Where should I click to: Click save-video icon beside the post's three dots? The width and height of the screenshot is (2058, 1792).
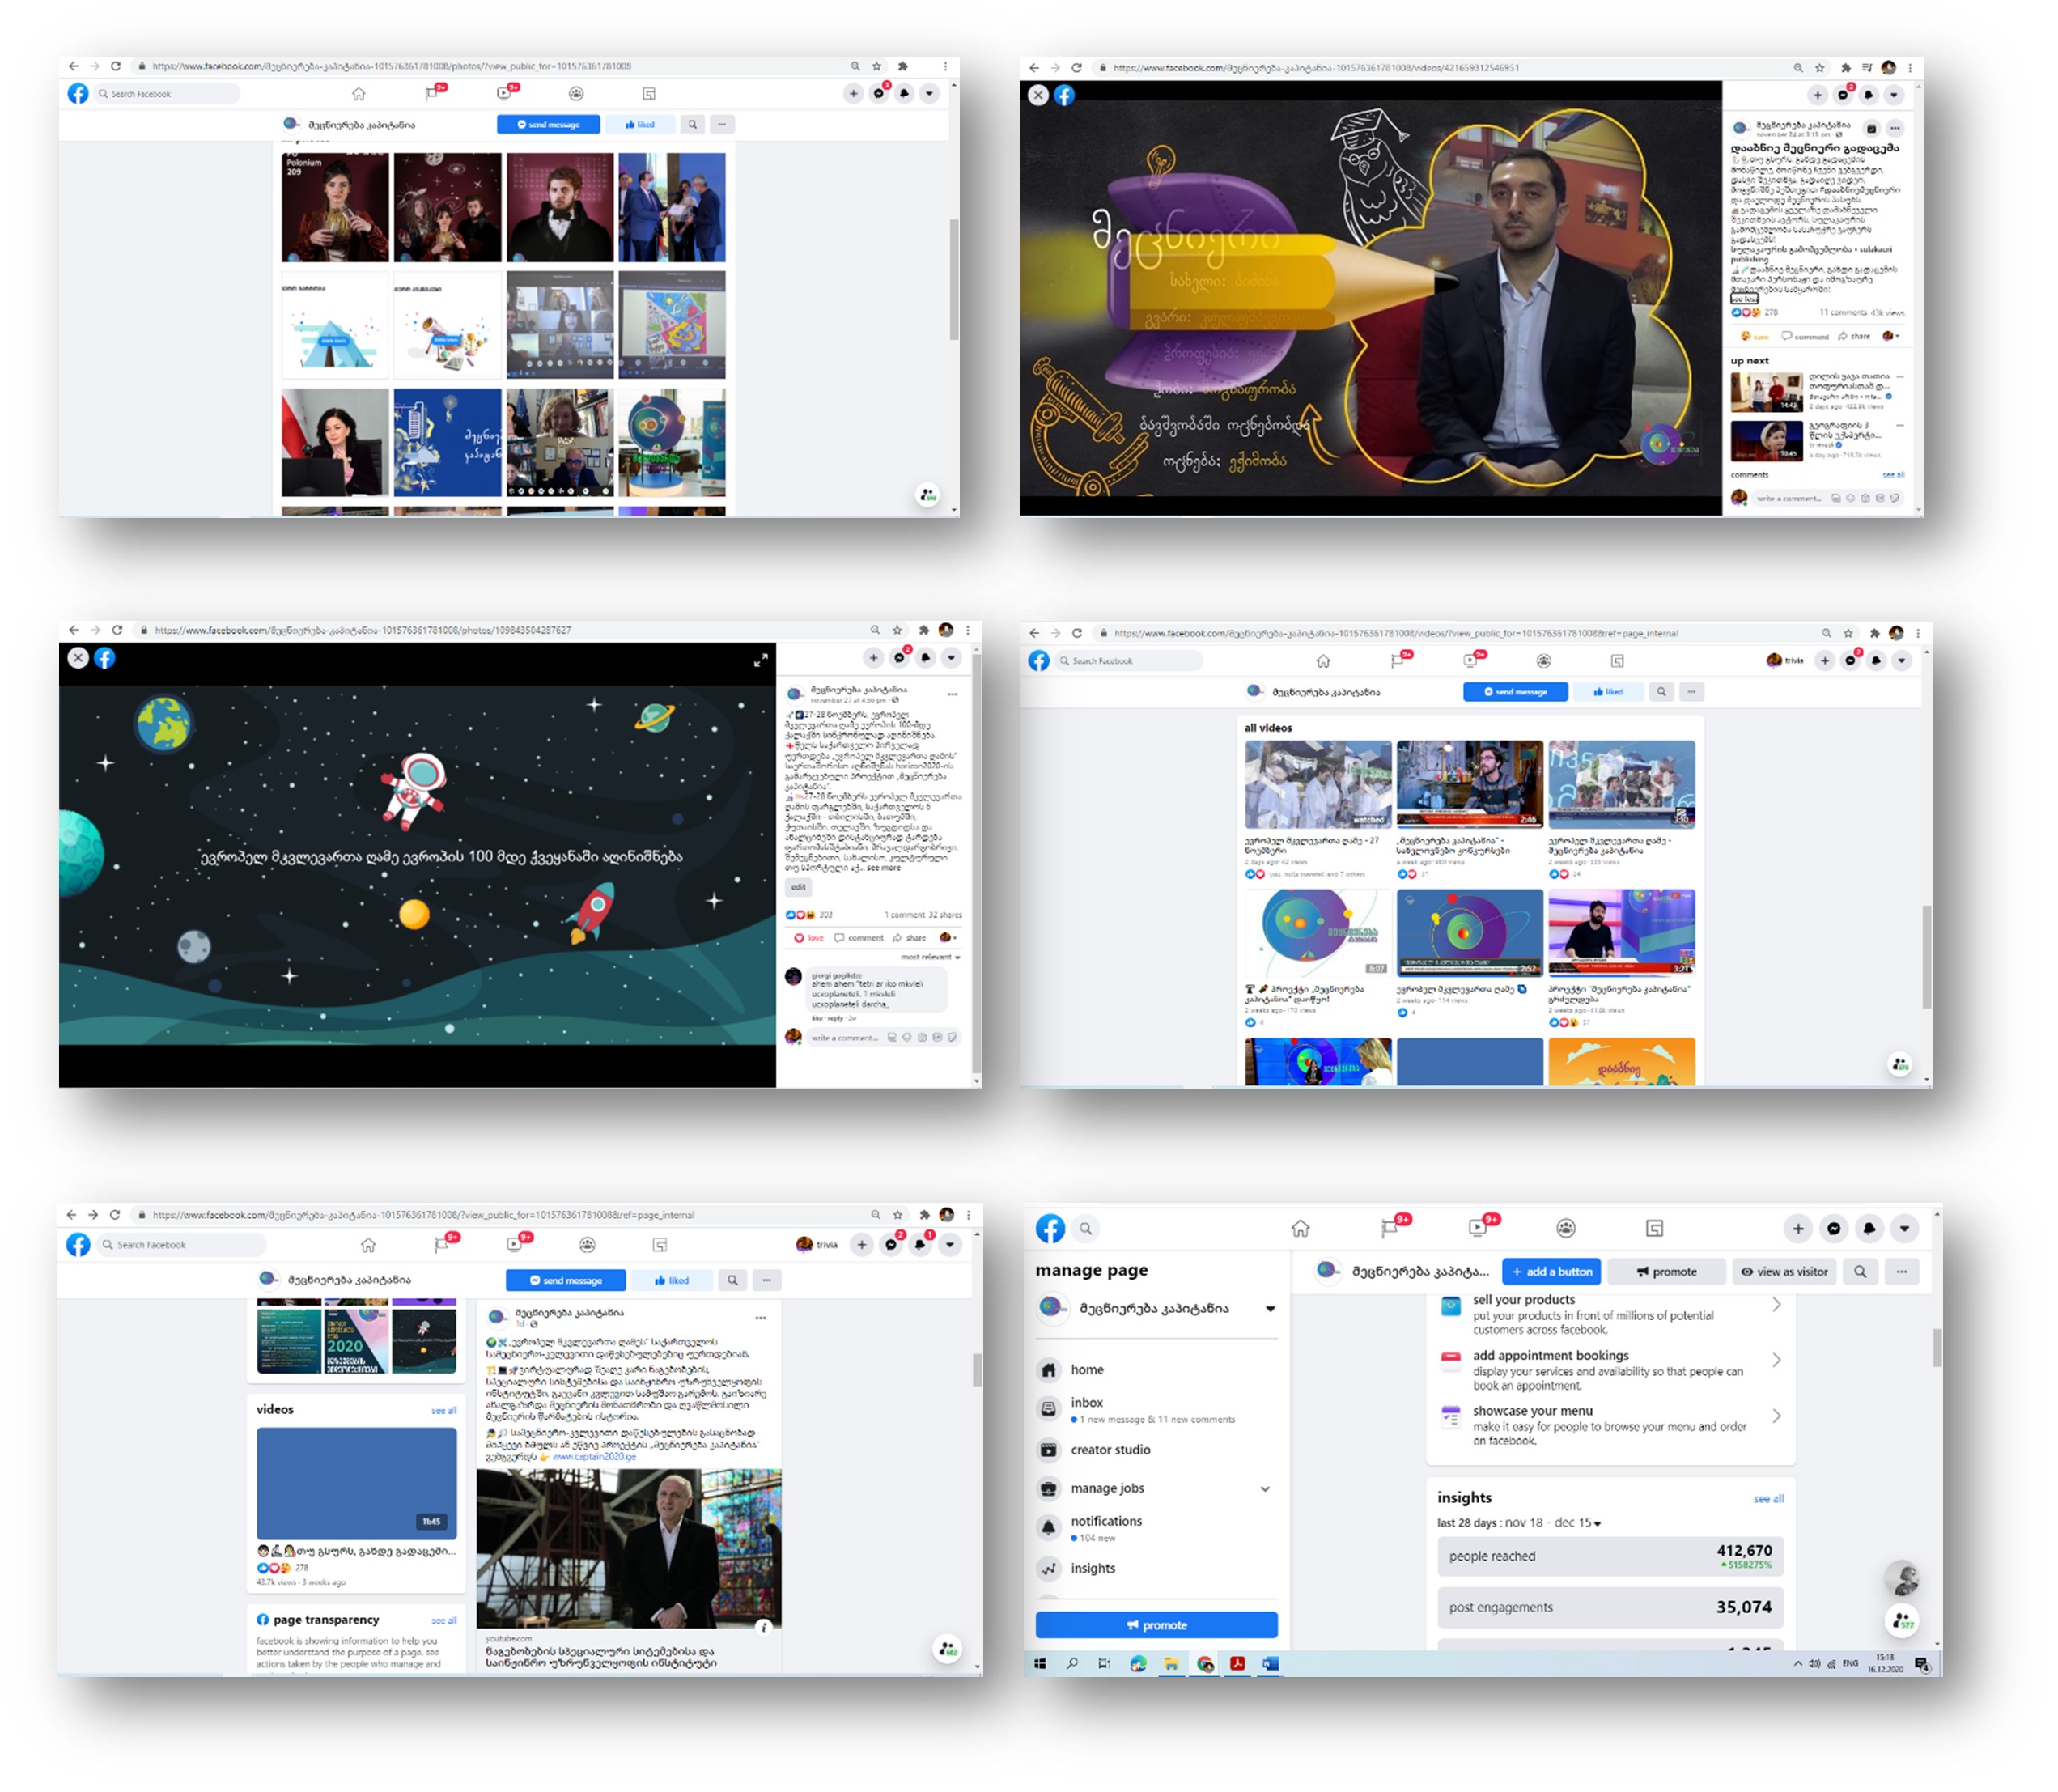tap(1871, 128)
